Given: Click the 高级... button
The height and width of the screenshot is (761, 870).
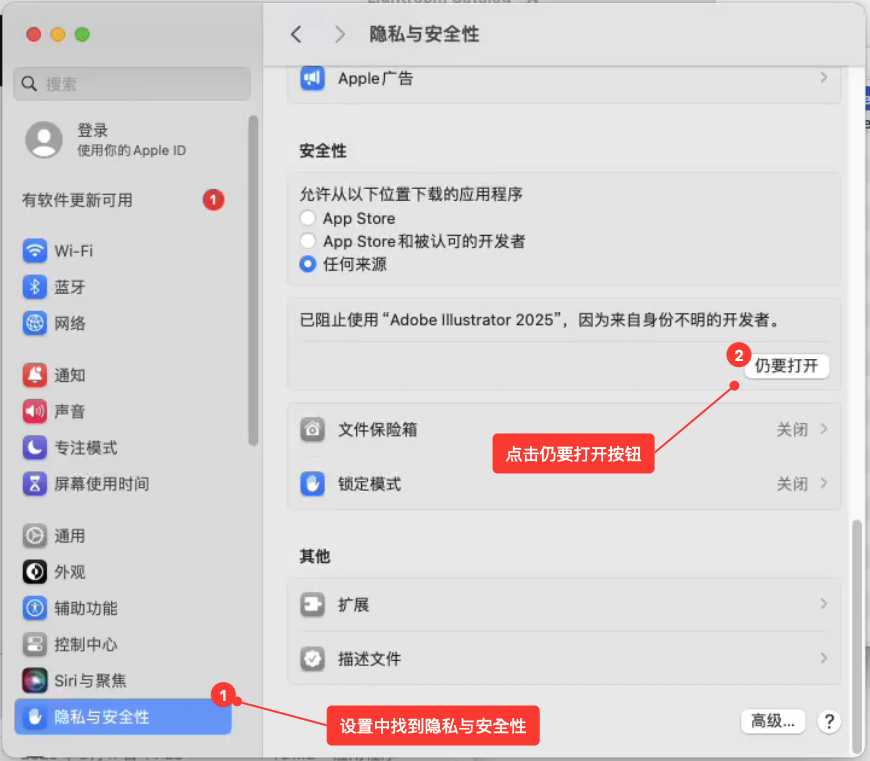Looking at the screenshot, I should click(773, 721).
